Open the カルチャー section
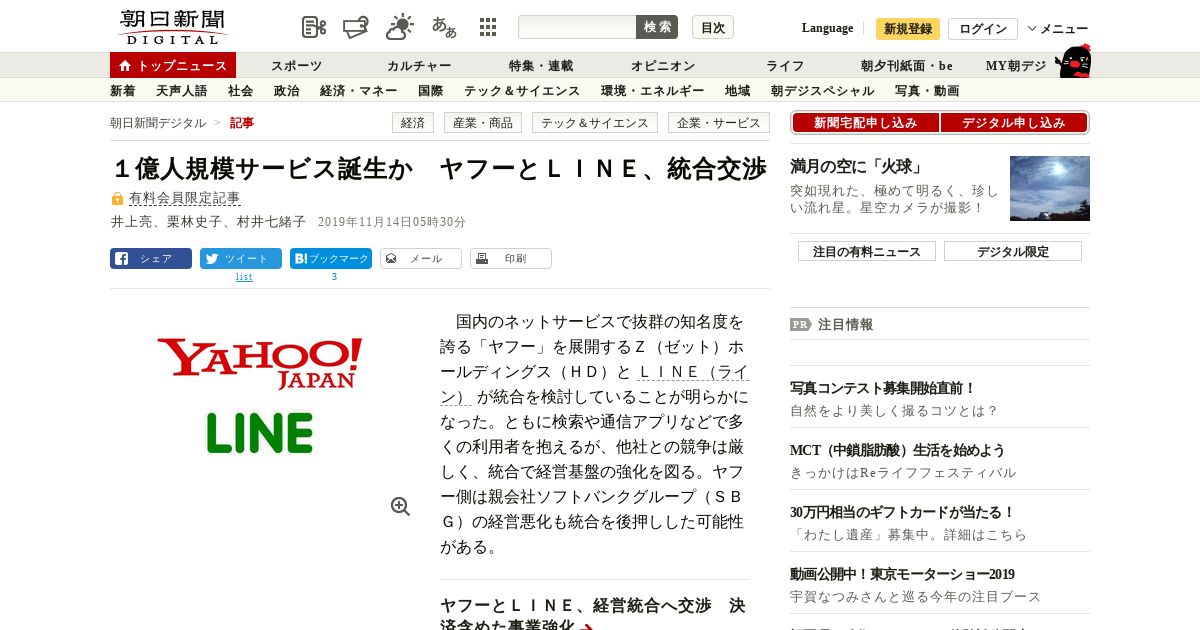This screenshot has height=630, width=1200. point(419,66)
